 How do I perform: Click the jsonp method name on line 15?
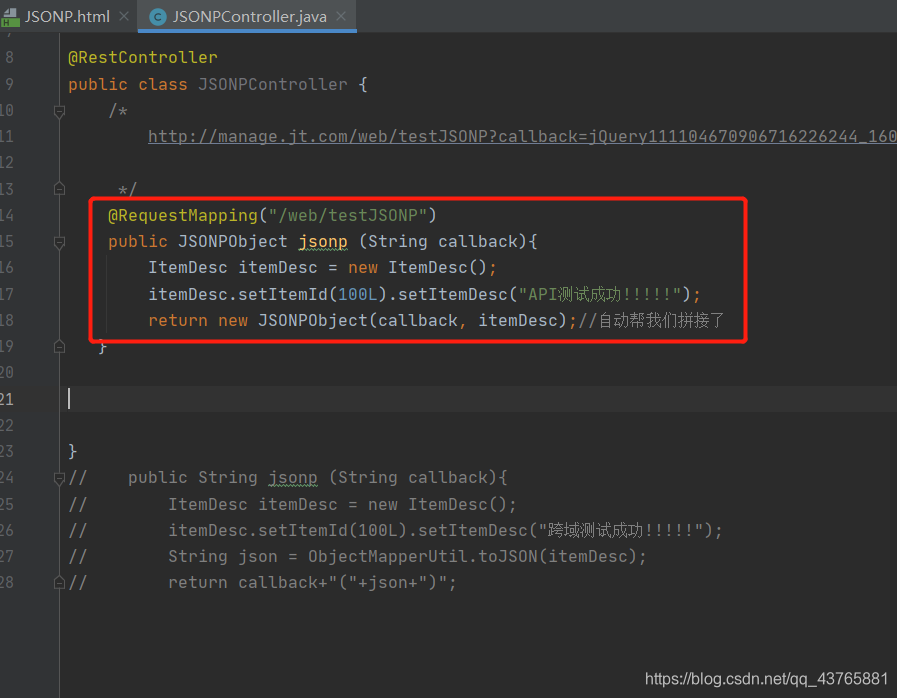point(323,241)
